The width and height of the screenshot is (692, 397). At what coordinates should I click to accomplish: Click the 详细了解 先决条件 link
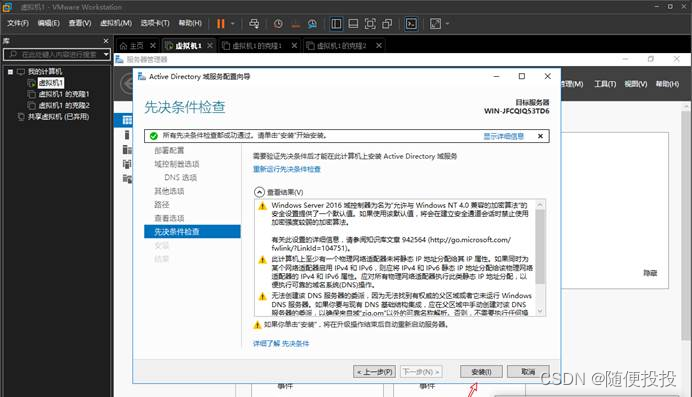click(x=281, y=344)
